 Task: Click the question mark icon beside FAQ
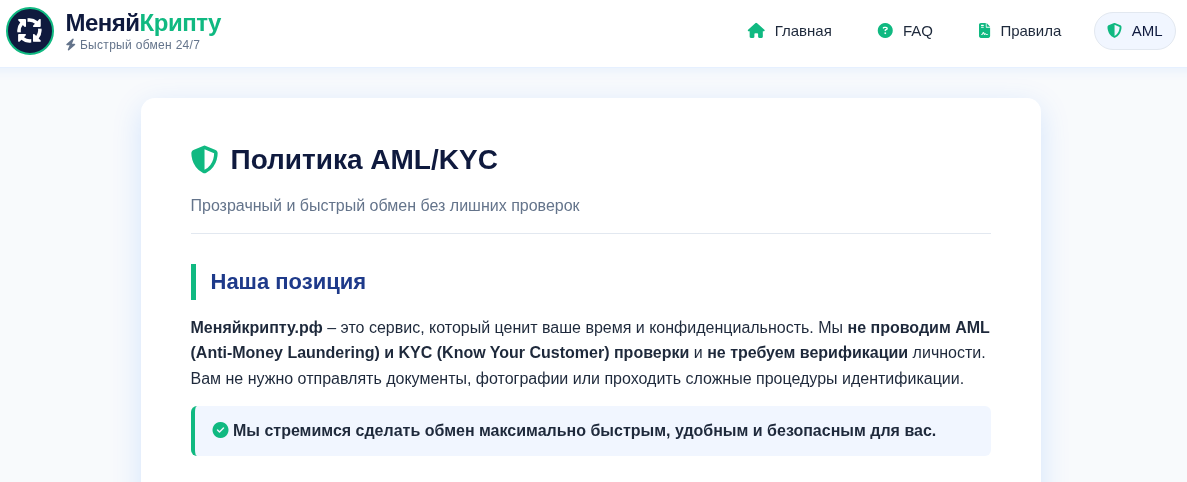885,31
